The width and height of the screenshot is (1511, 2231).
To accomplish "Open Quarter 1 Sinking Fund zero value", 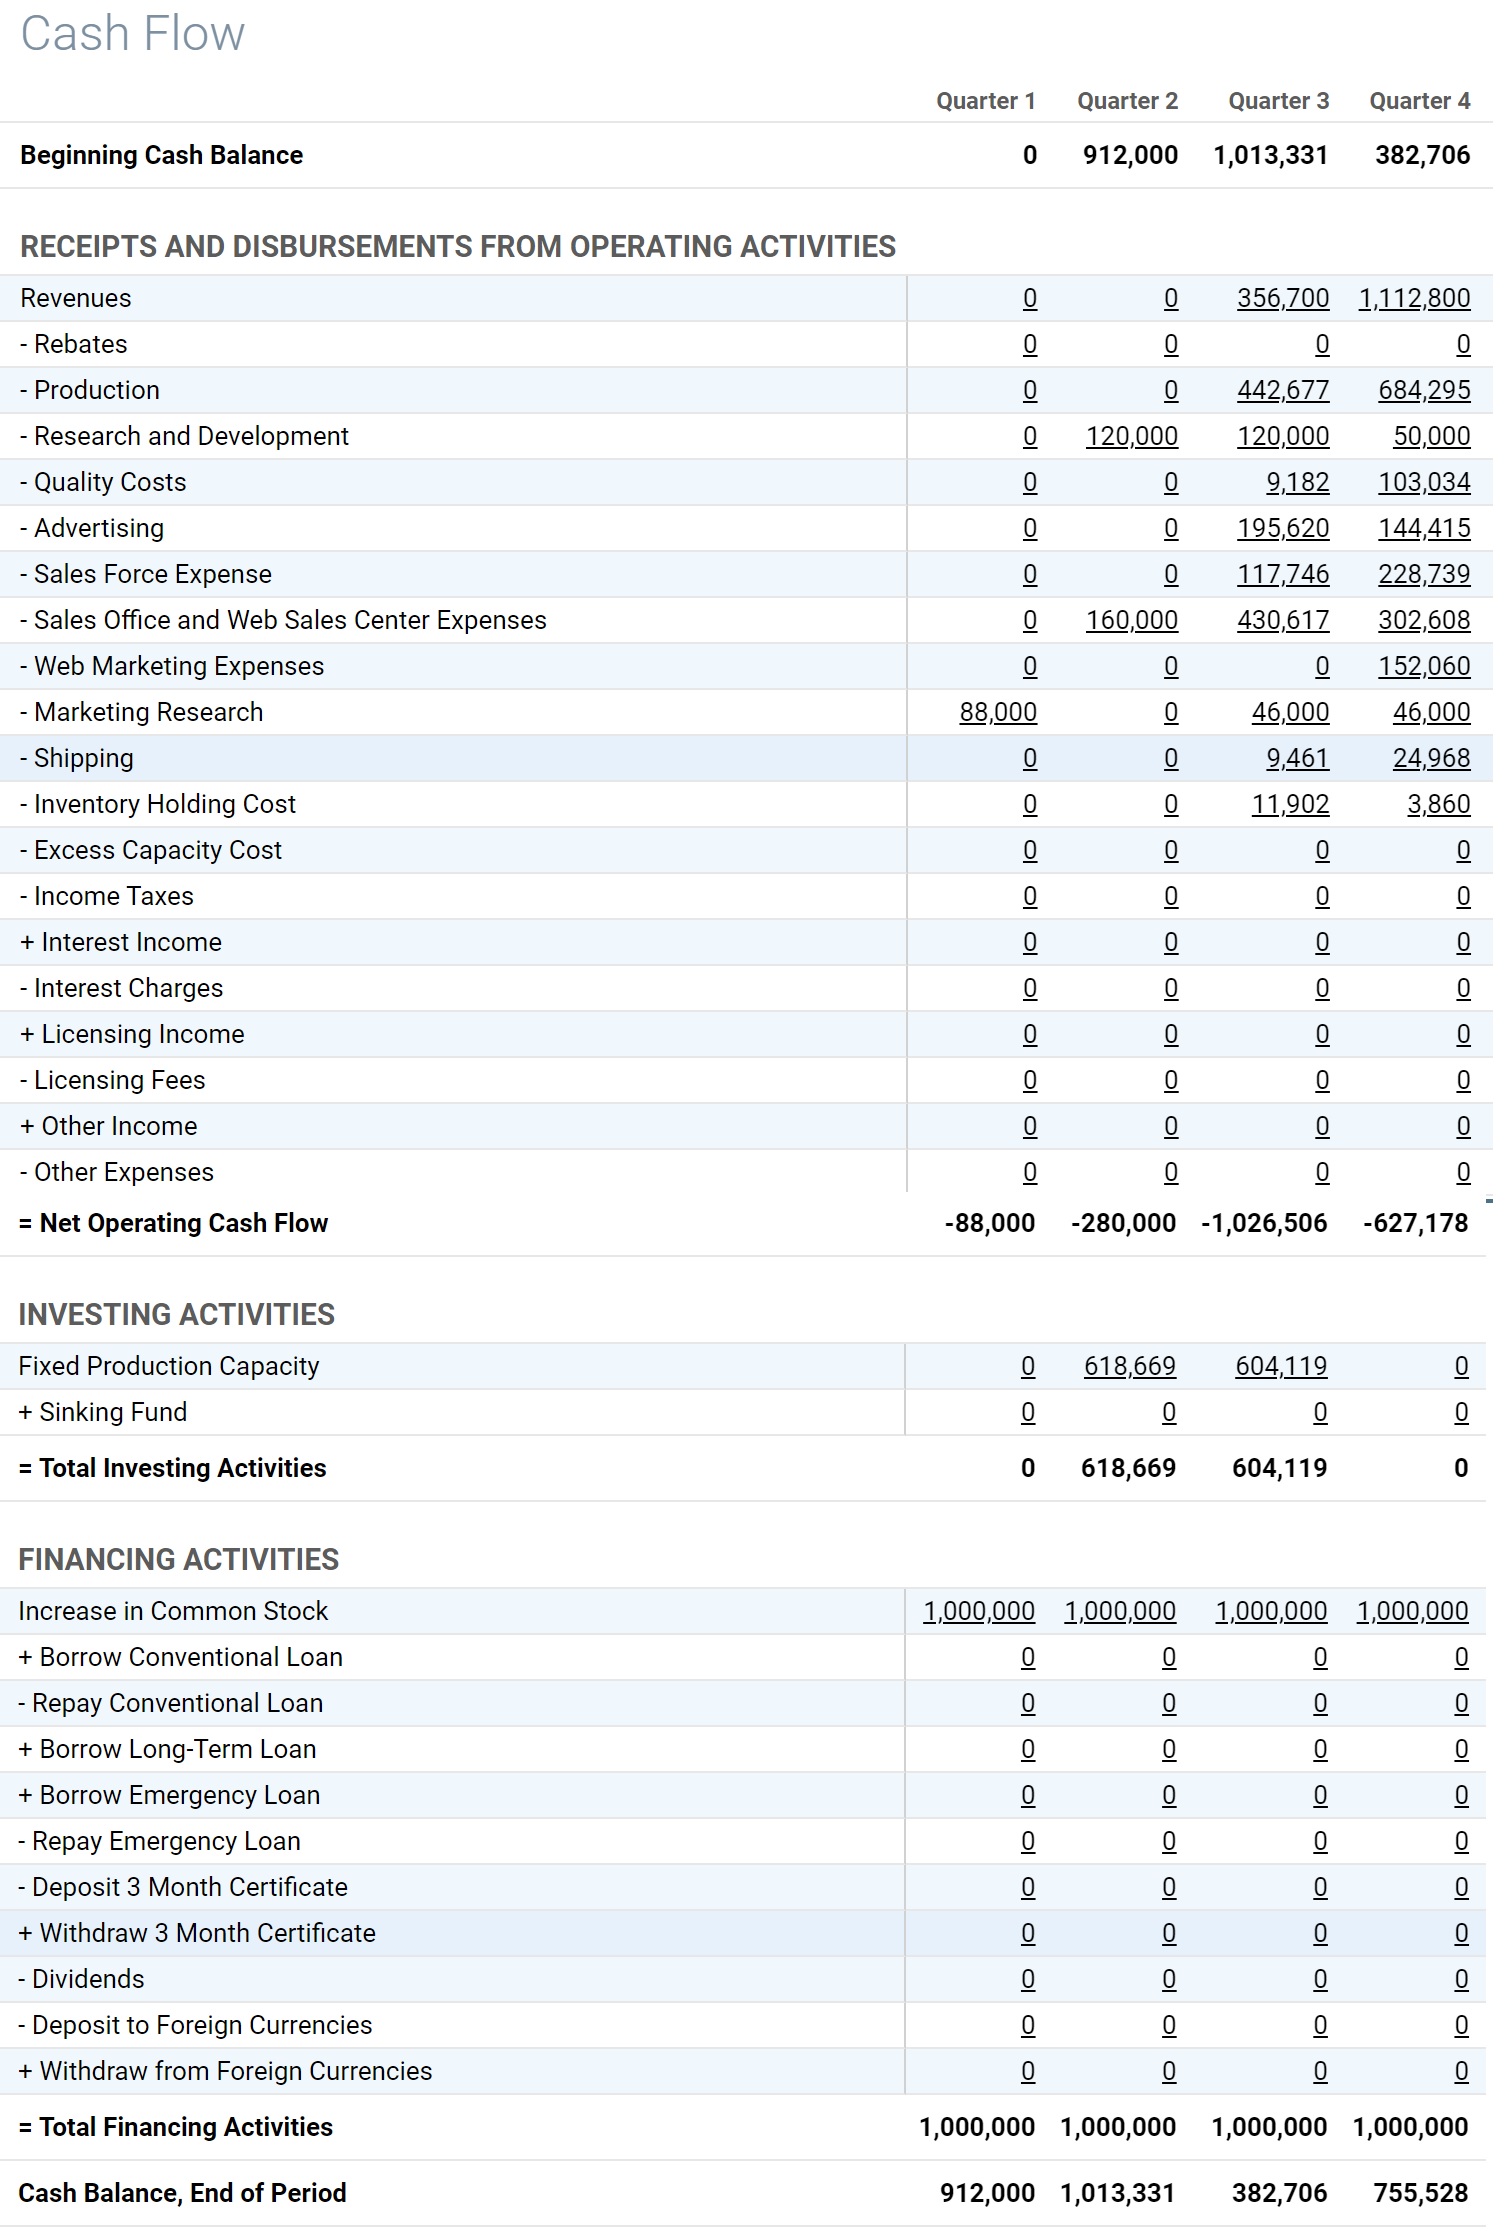I will point(1028,1412).
